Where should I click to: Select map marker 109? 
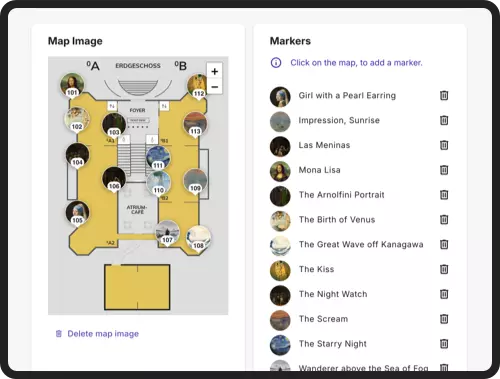tap(195, 181)
